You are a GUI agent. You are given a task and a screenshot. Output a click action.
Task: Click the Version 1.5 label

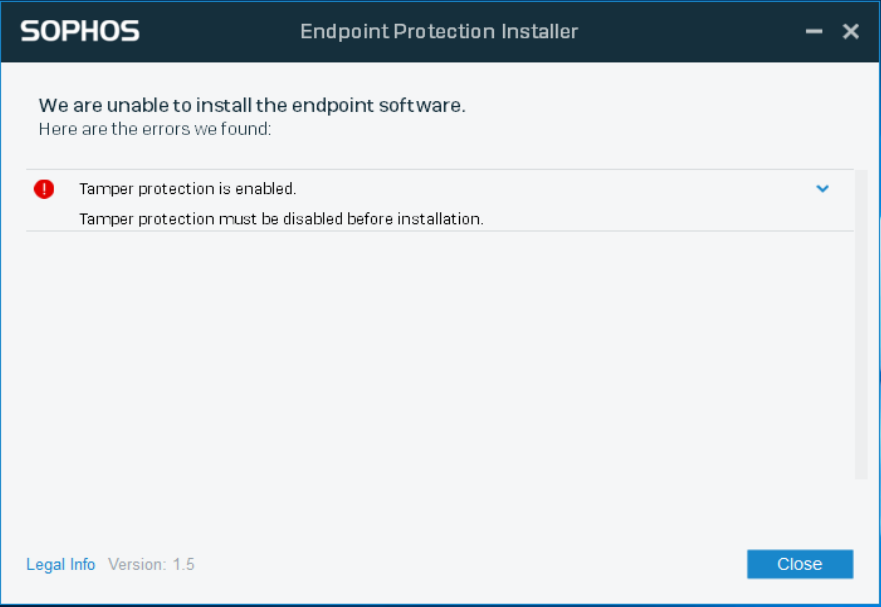coord(151,564)
